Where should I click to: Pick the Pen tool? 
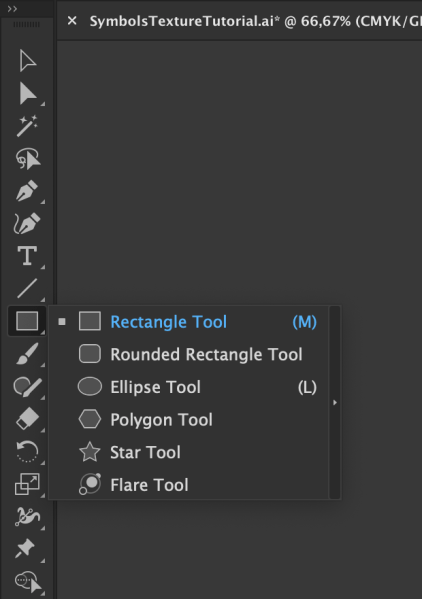27,190
